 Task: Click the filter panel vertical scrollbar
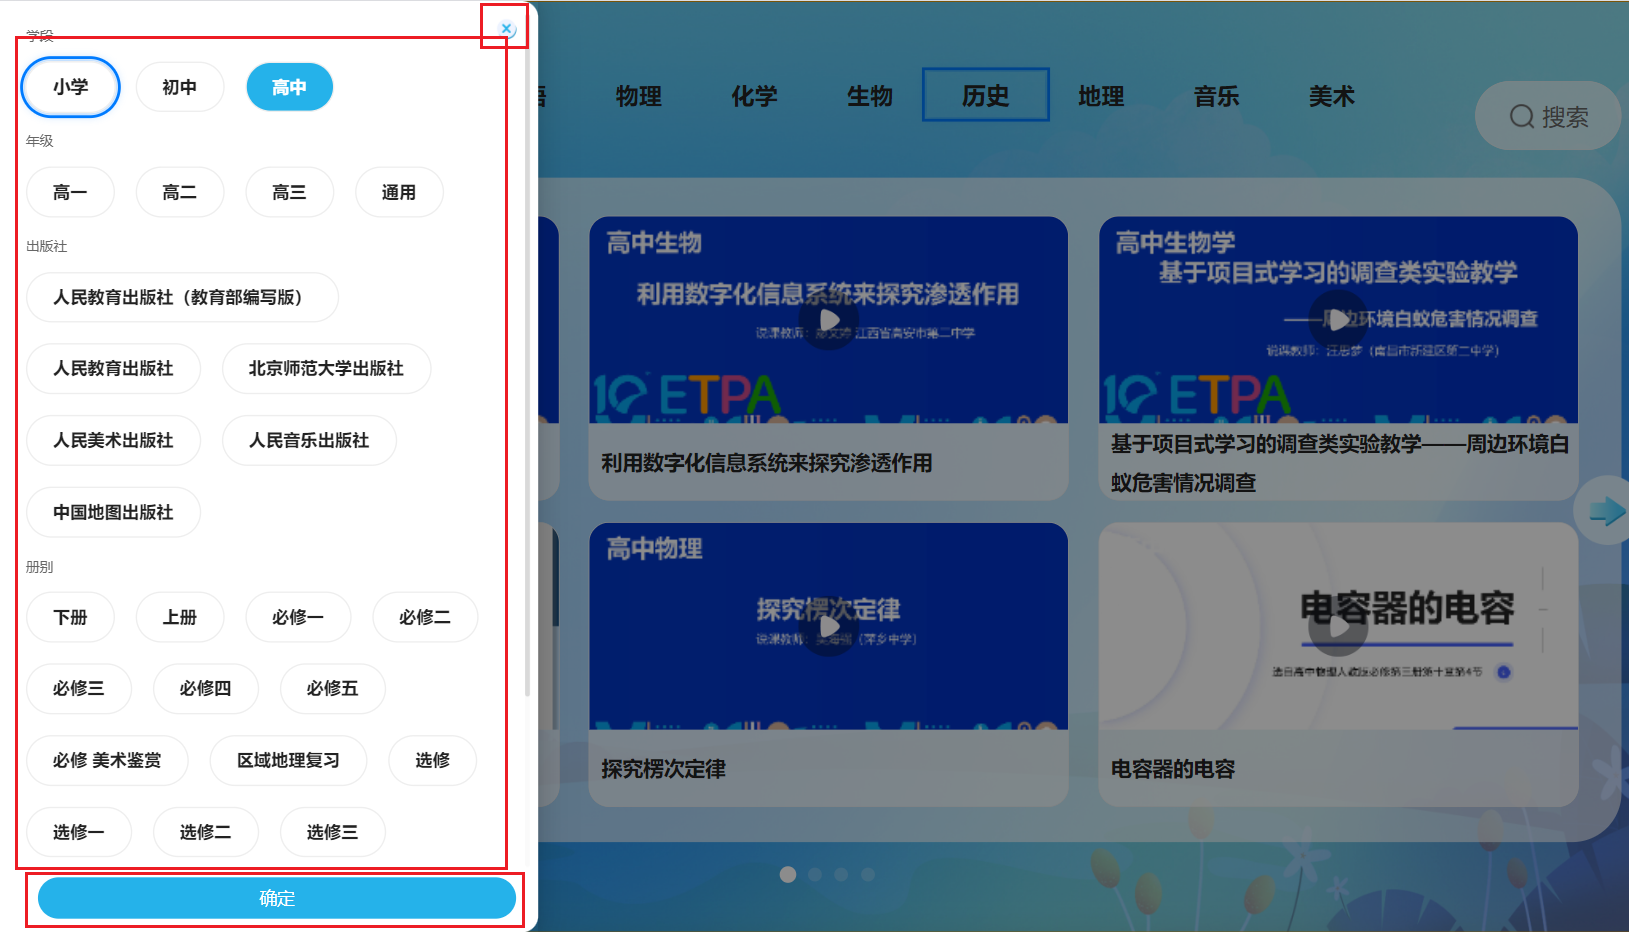click(x=528, y=370)
